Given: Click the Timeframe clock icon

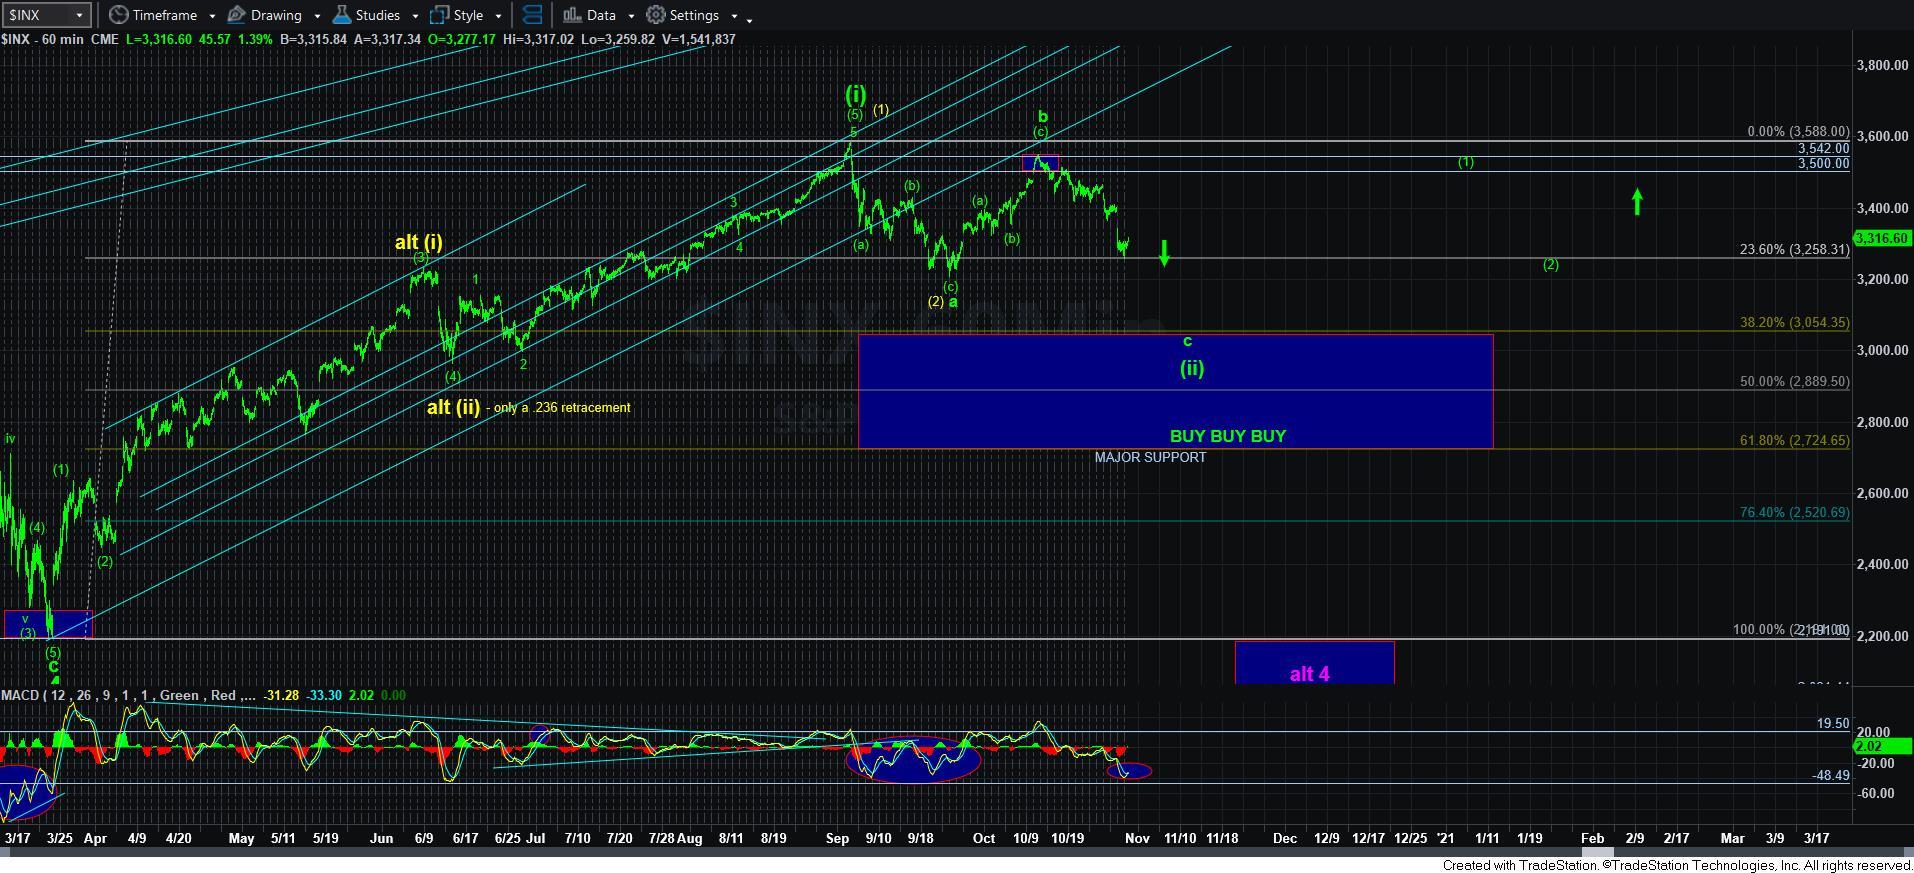Looking at the screenshot, I should (119, 15).
